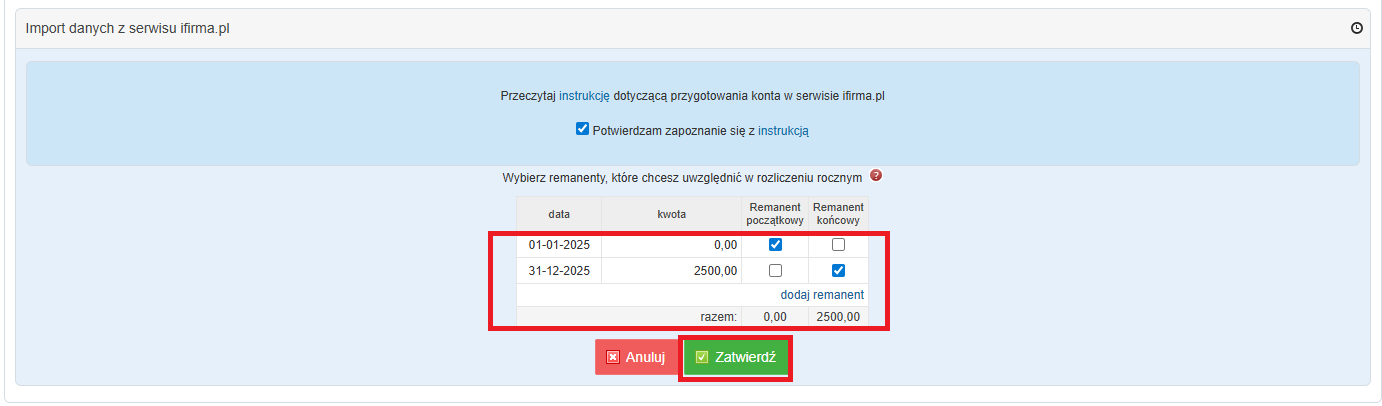Open the 'instrukcję' link in the first sentence
Screen dimensions: 1382x406
585,97
